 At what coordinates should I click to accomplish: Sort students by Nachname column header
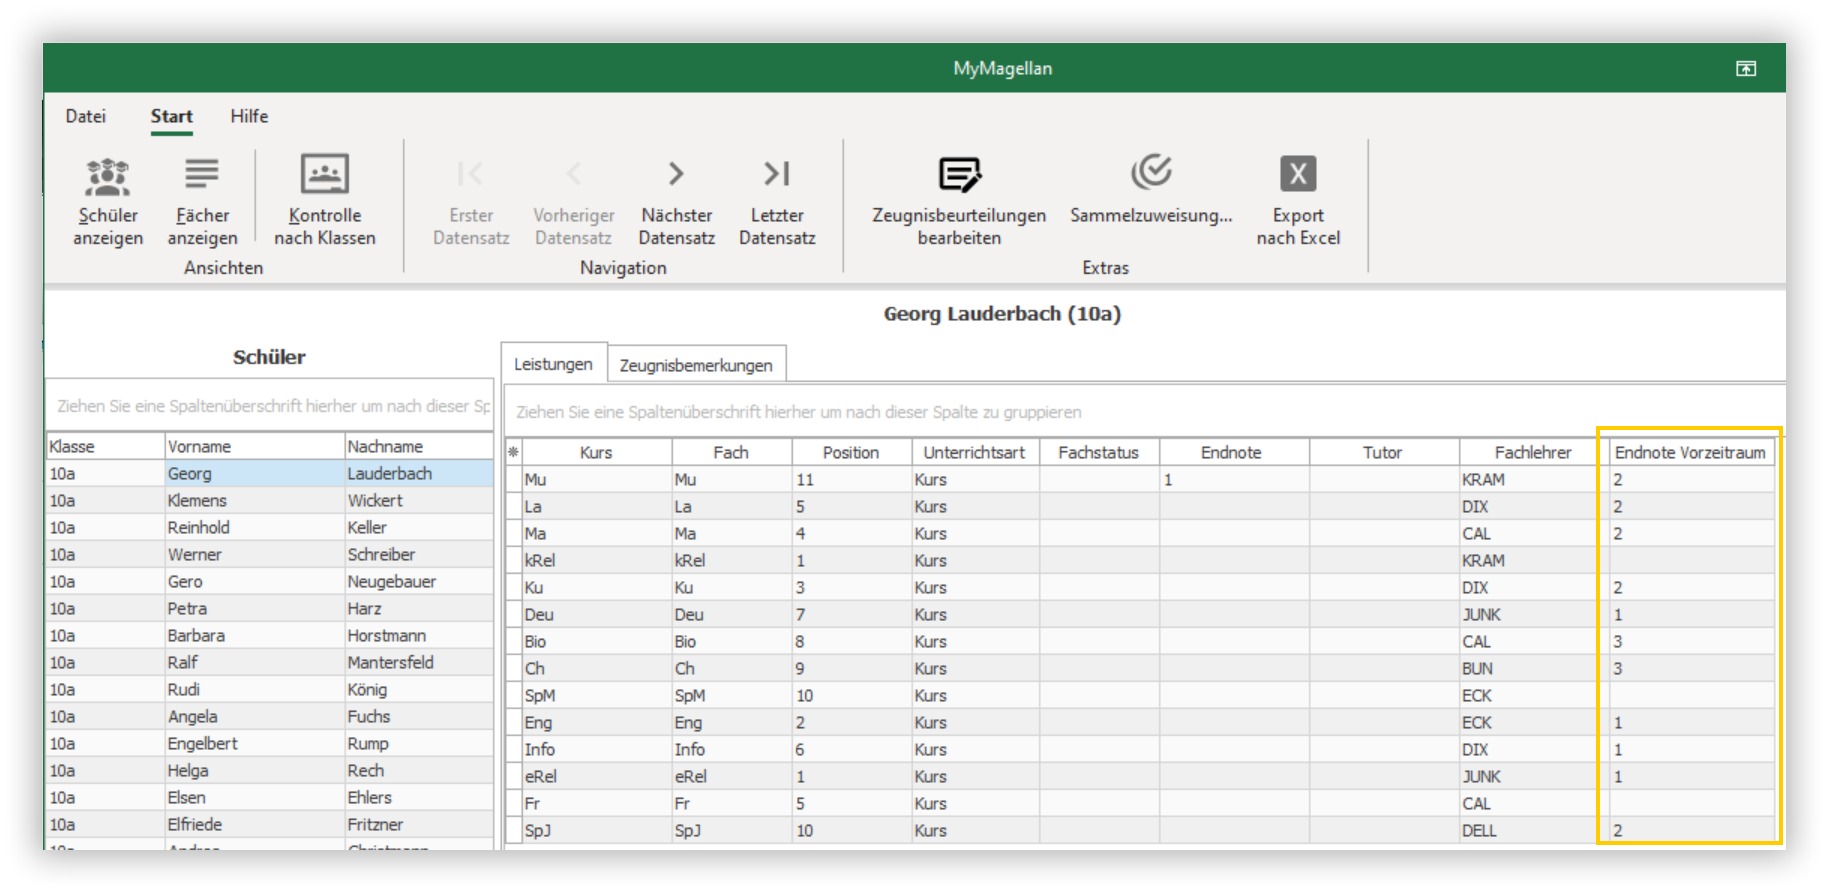point(418,446)
